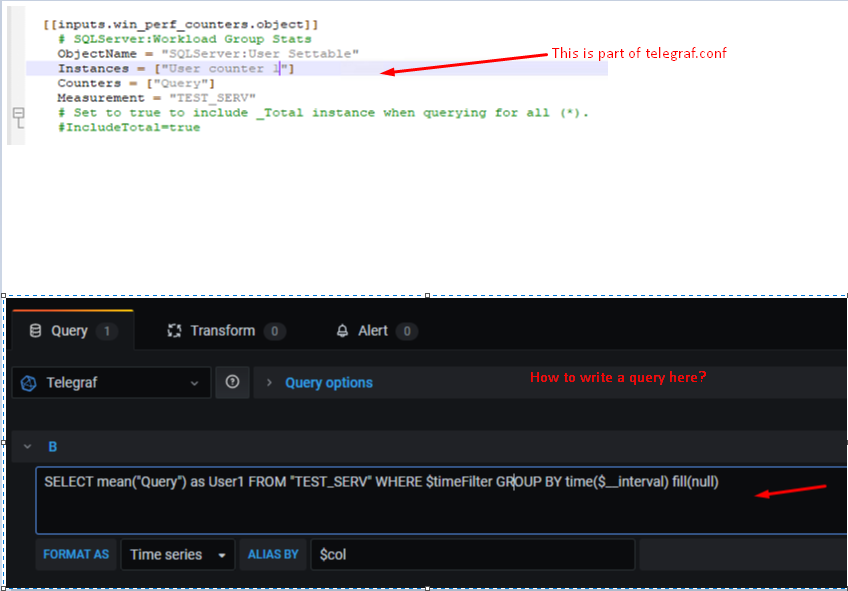Screen dimensions: 848x591
Task: Open the datasource help question-mark icon
Action: tap(232, 382)
